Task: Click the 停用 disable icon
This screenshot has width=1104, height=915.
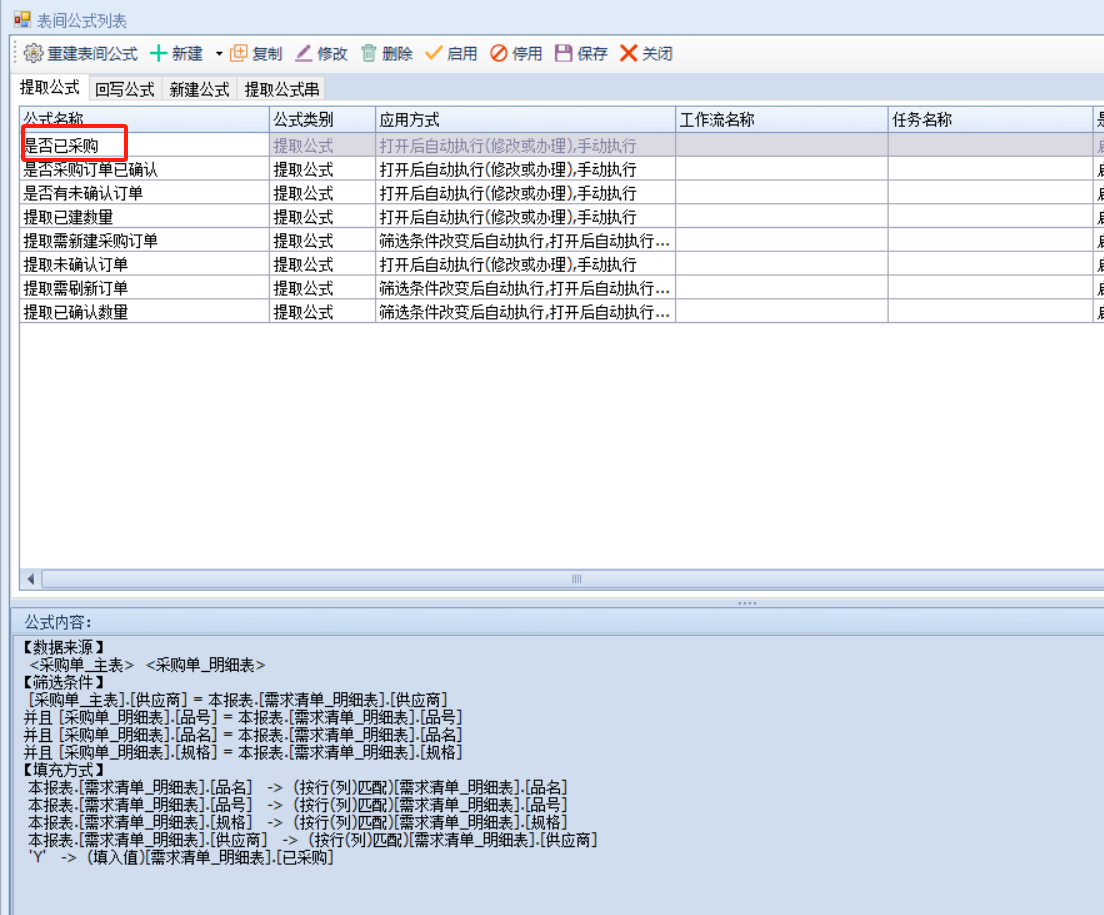Action: pyautogui.click(x=498, y=54)
